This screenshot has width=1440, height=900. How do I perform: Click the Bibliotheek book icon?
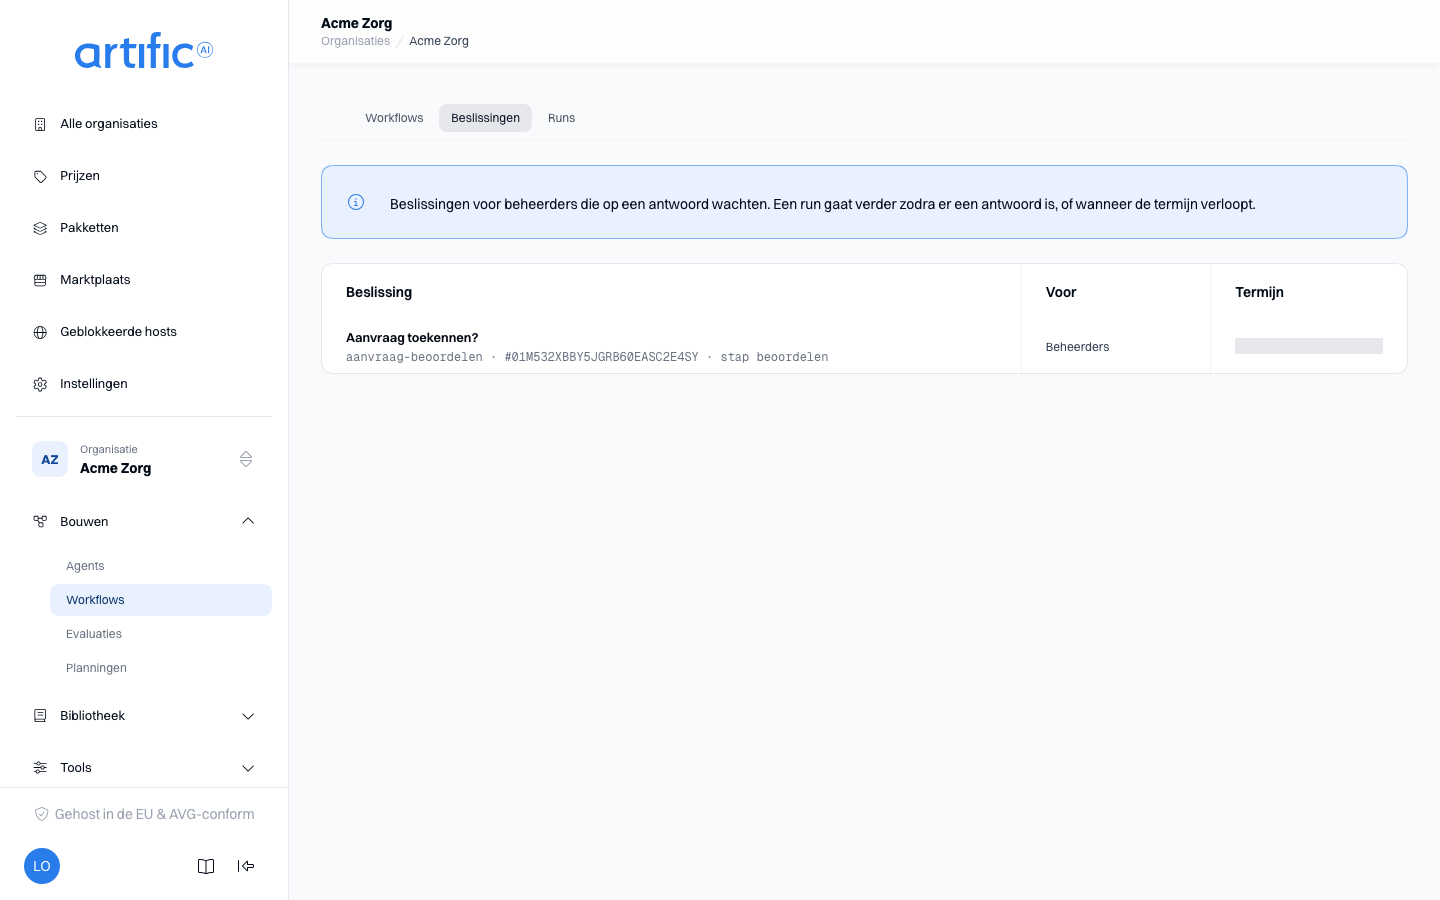(x=40, y=716)
